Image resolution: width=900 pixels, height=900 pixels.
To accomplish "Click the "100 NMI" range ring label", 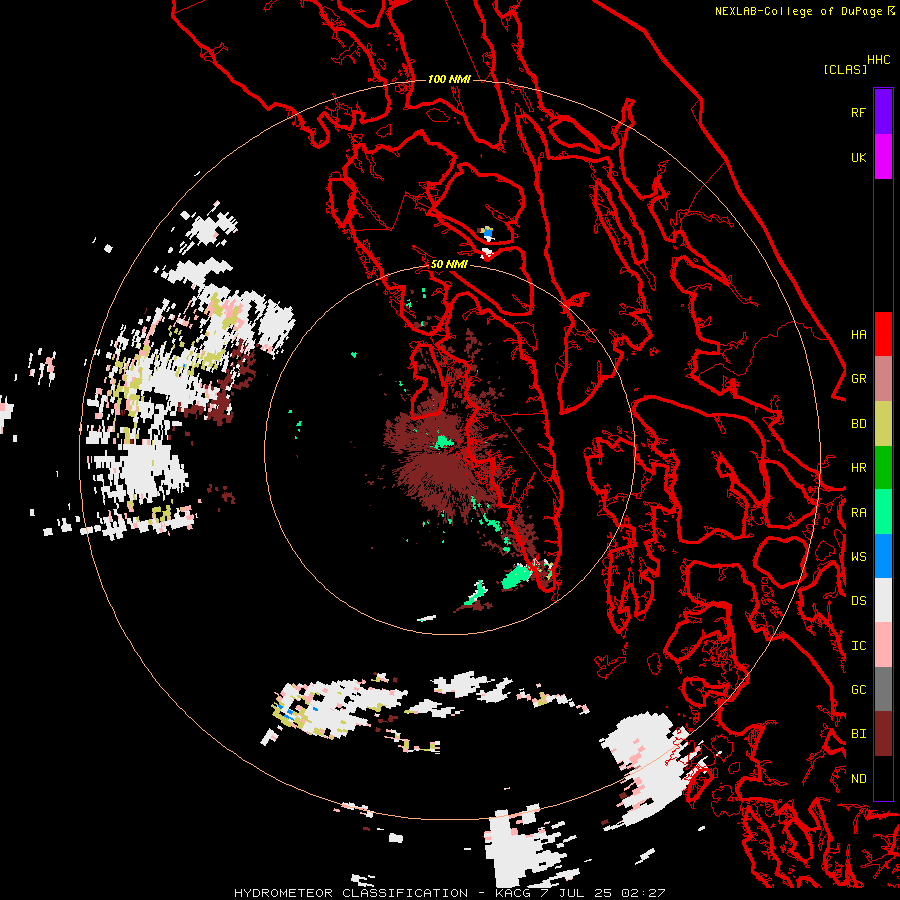I will (449, 79).
